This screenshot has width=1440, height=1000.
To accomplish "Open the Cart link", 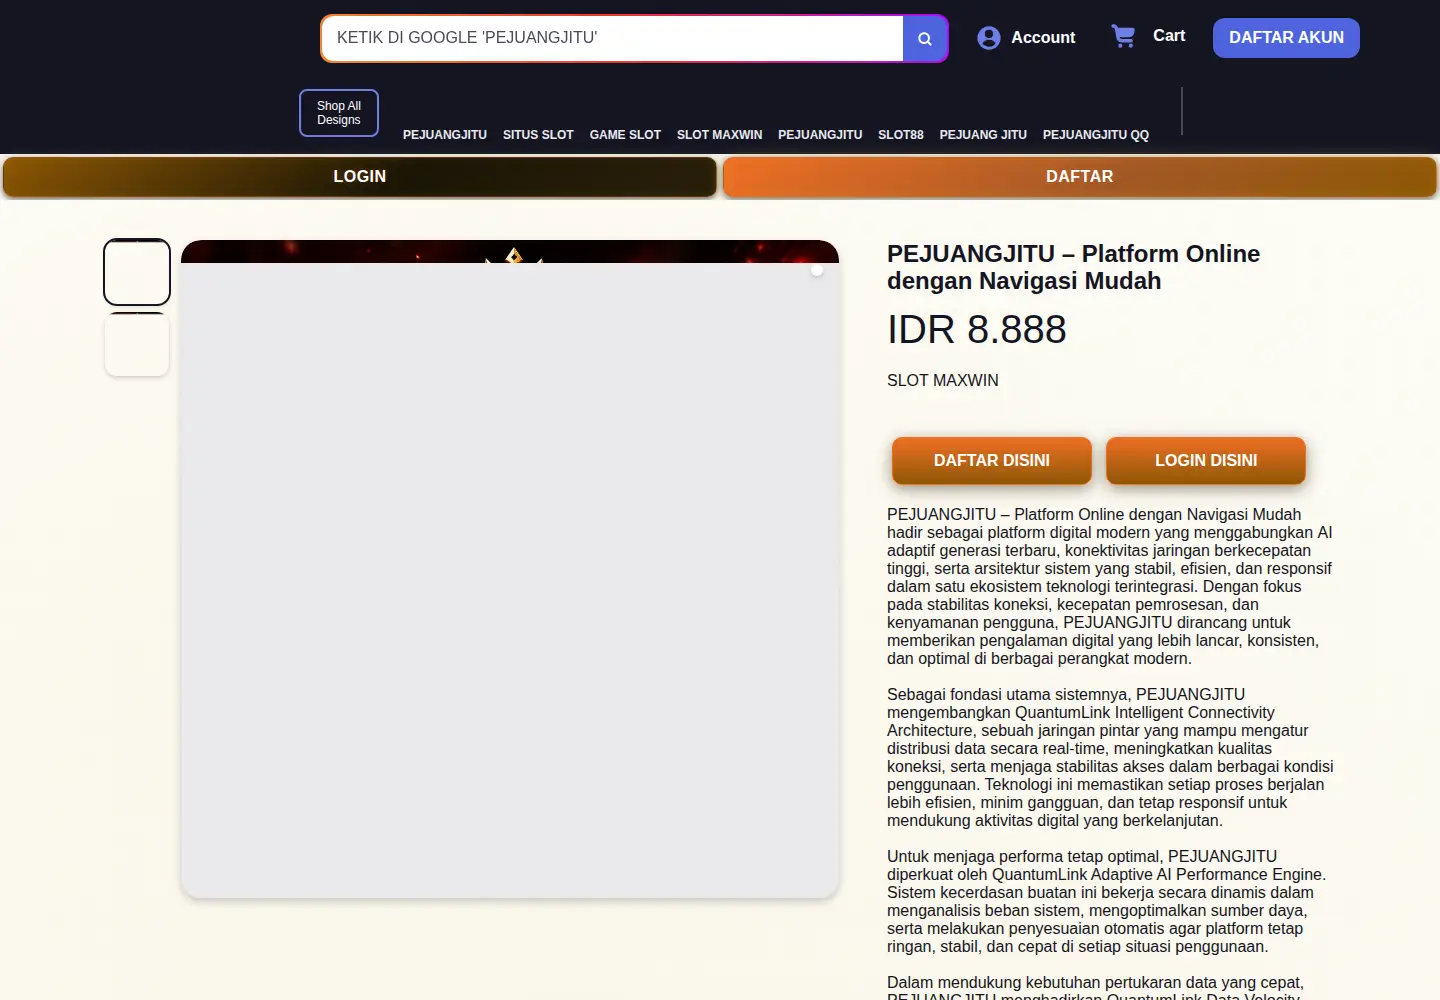I will [1169, 36].
